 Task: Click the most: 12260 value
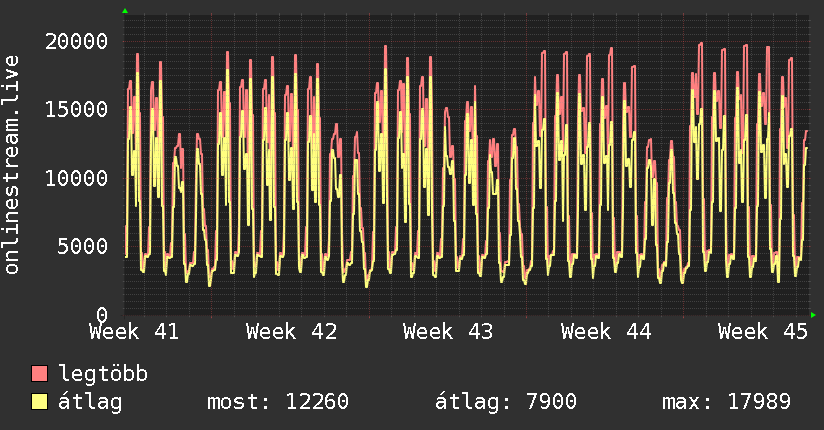point(278,402)
